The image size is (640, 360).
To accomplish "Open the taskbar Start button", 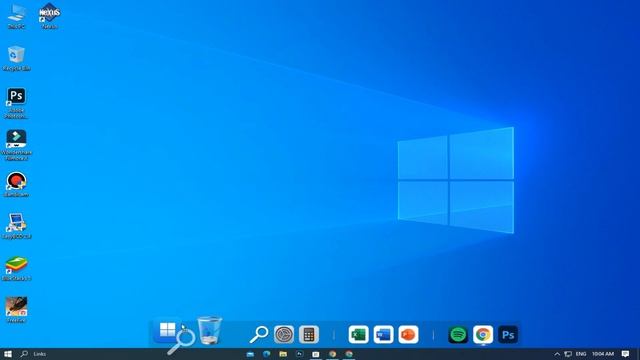I will (8, 354).
